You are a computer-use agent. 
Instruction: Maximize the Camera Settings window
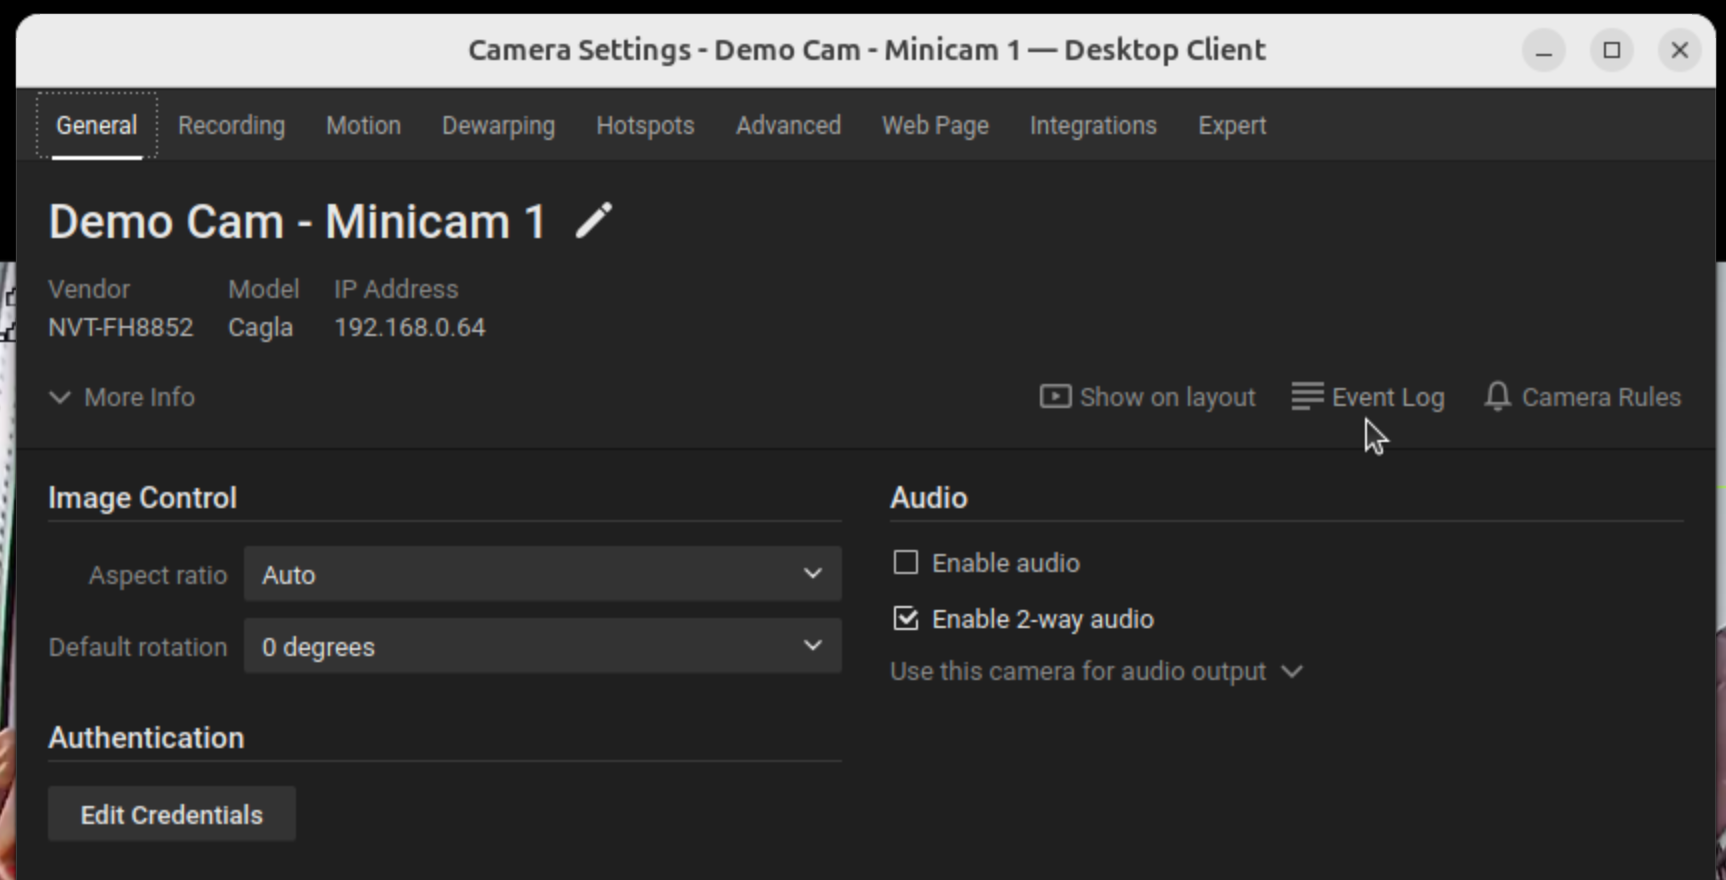pyautogui.click(x=1612, y=50)
